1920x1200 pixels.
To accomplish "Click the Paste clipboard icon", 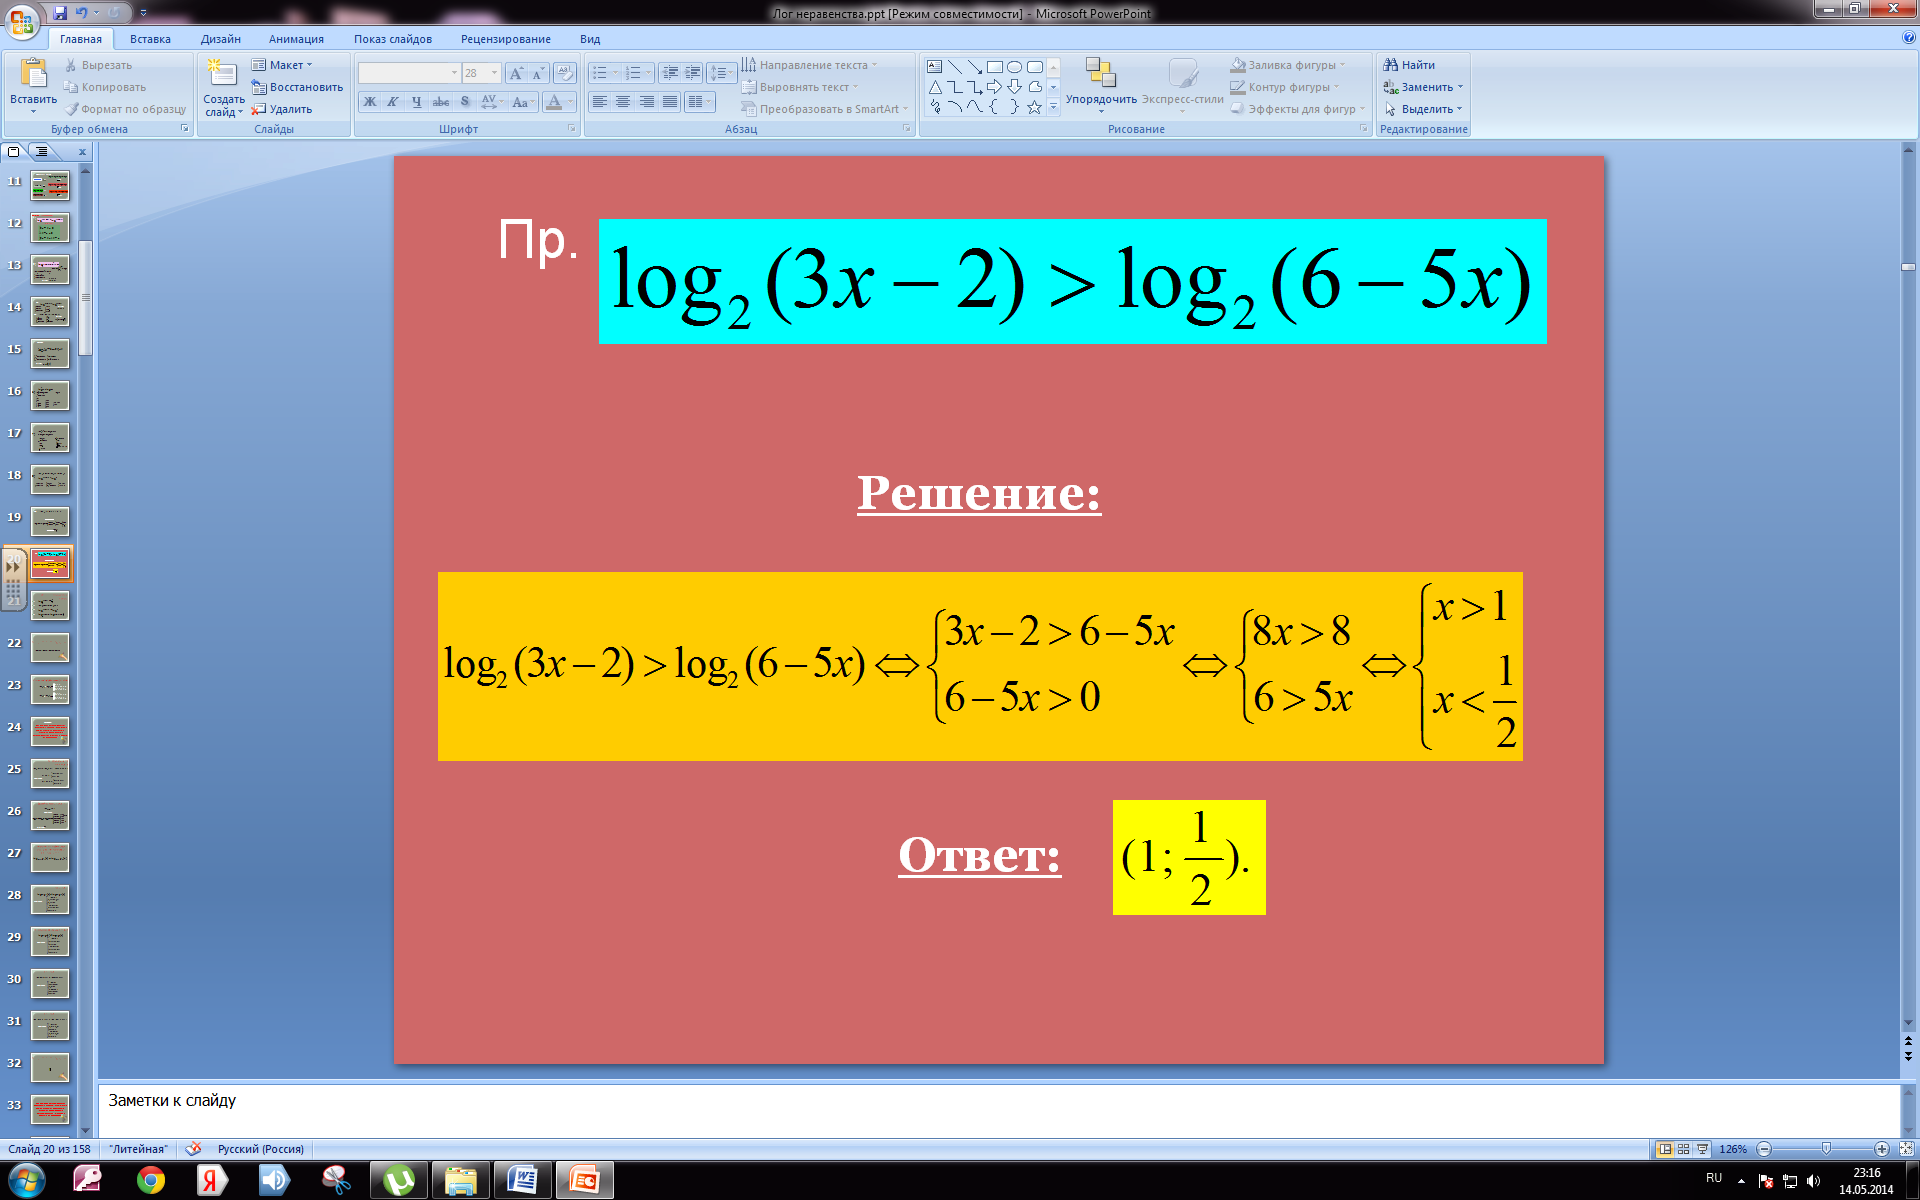I will pos(33,74).
